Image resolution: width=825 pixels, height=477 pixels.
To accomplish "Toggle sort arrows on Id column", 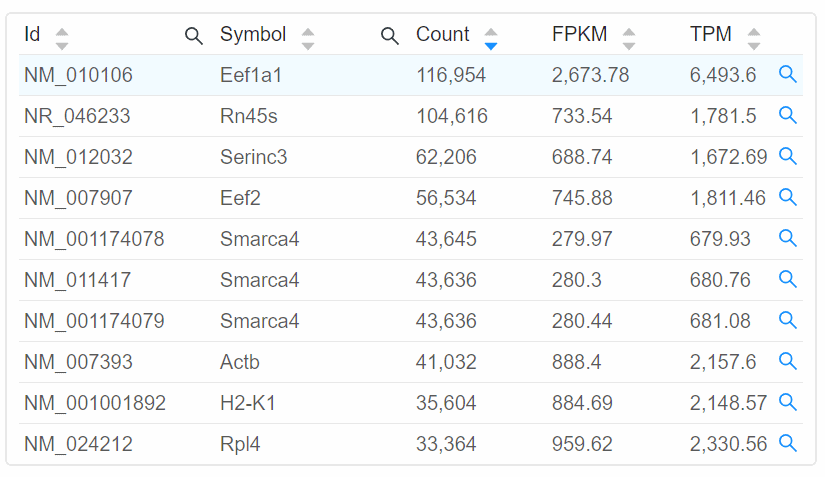I will [62, 39].
